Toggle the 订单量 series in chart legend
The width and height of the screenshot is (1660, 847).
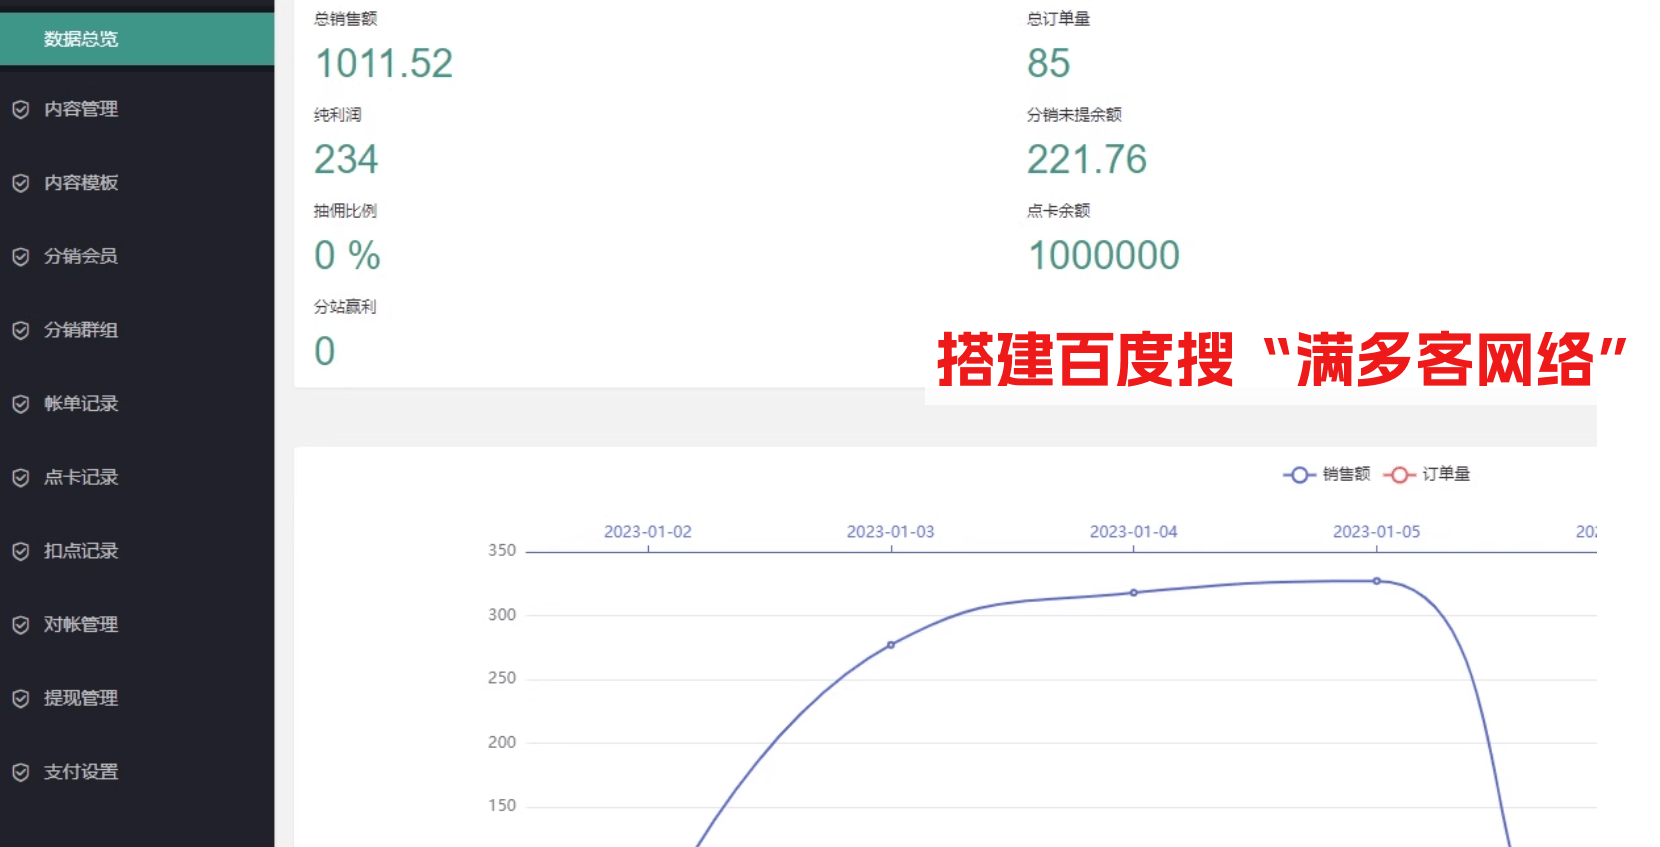click(1427, 474)
